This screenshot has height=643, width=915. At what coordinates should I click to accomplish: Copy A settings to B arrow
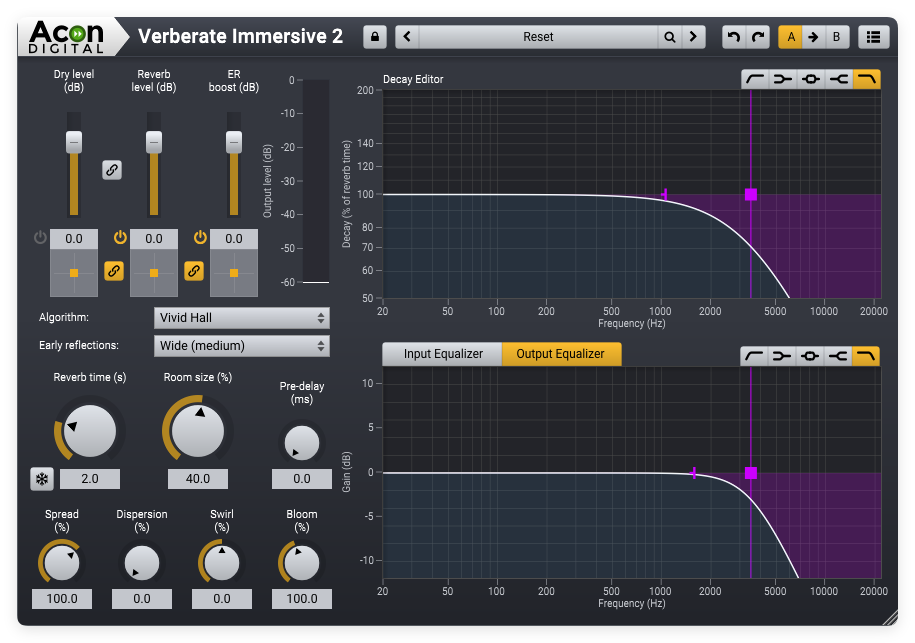pyautogui.click(x=813, y=37)
